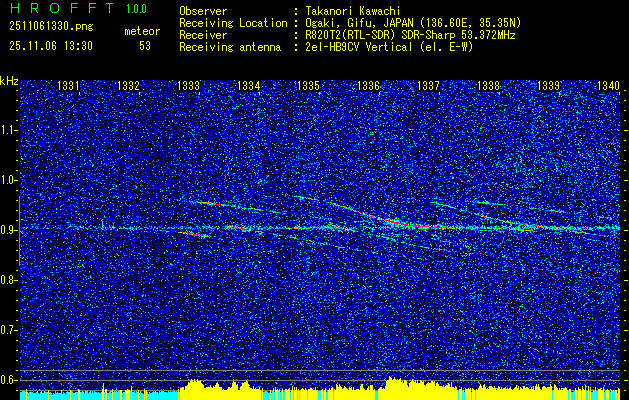629x400 pixels.
Task: Click the 1338 time marker
Action: (489, 85)
